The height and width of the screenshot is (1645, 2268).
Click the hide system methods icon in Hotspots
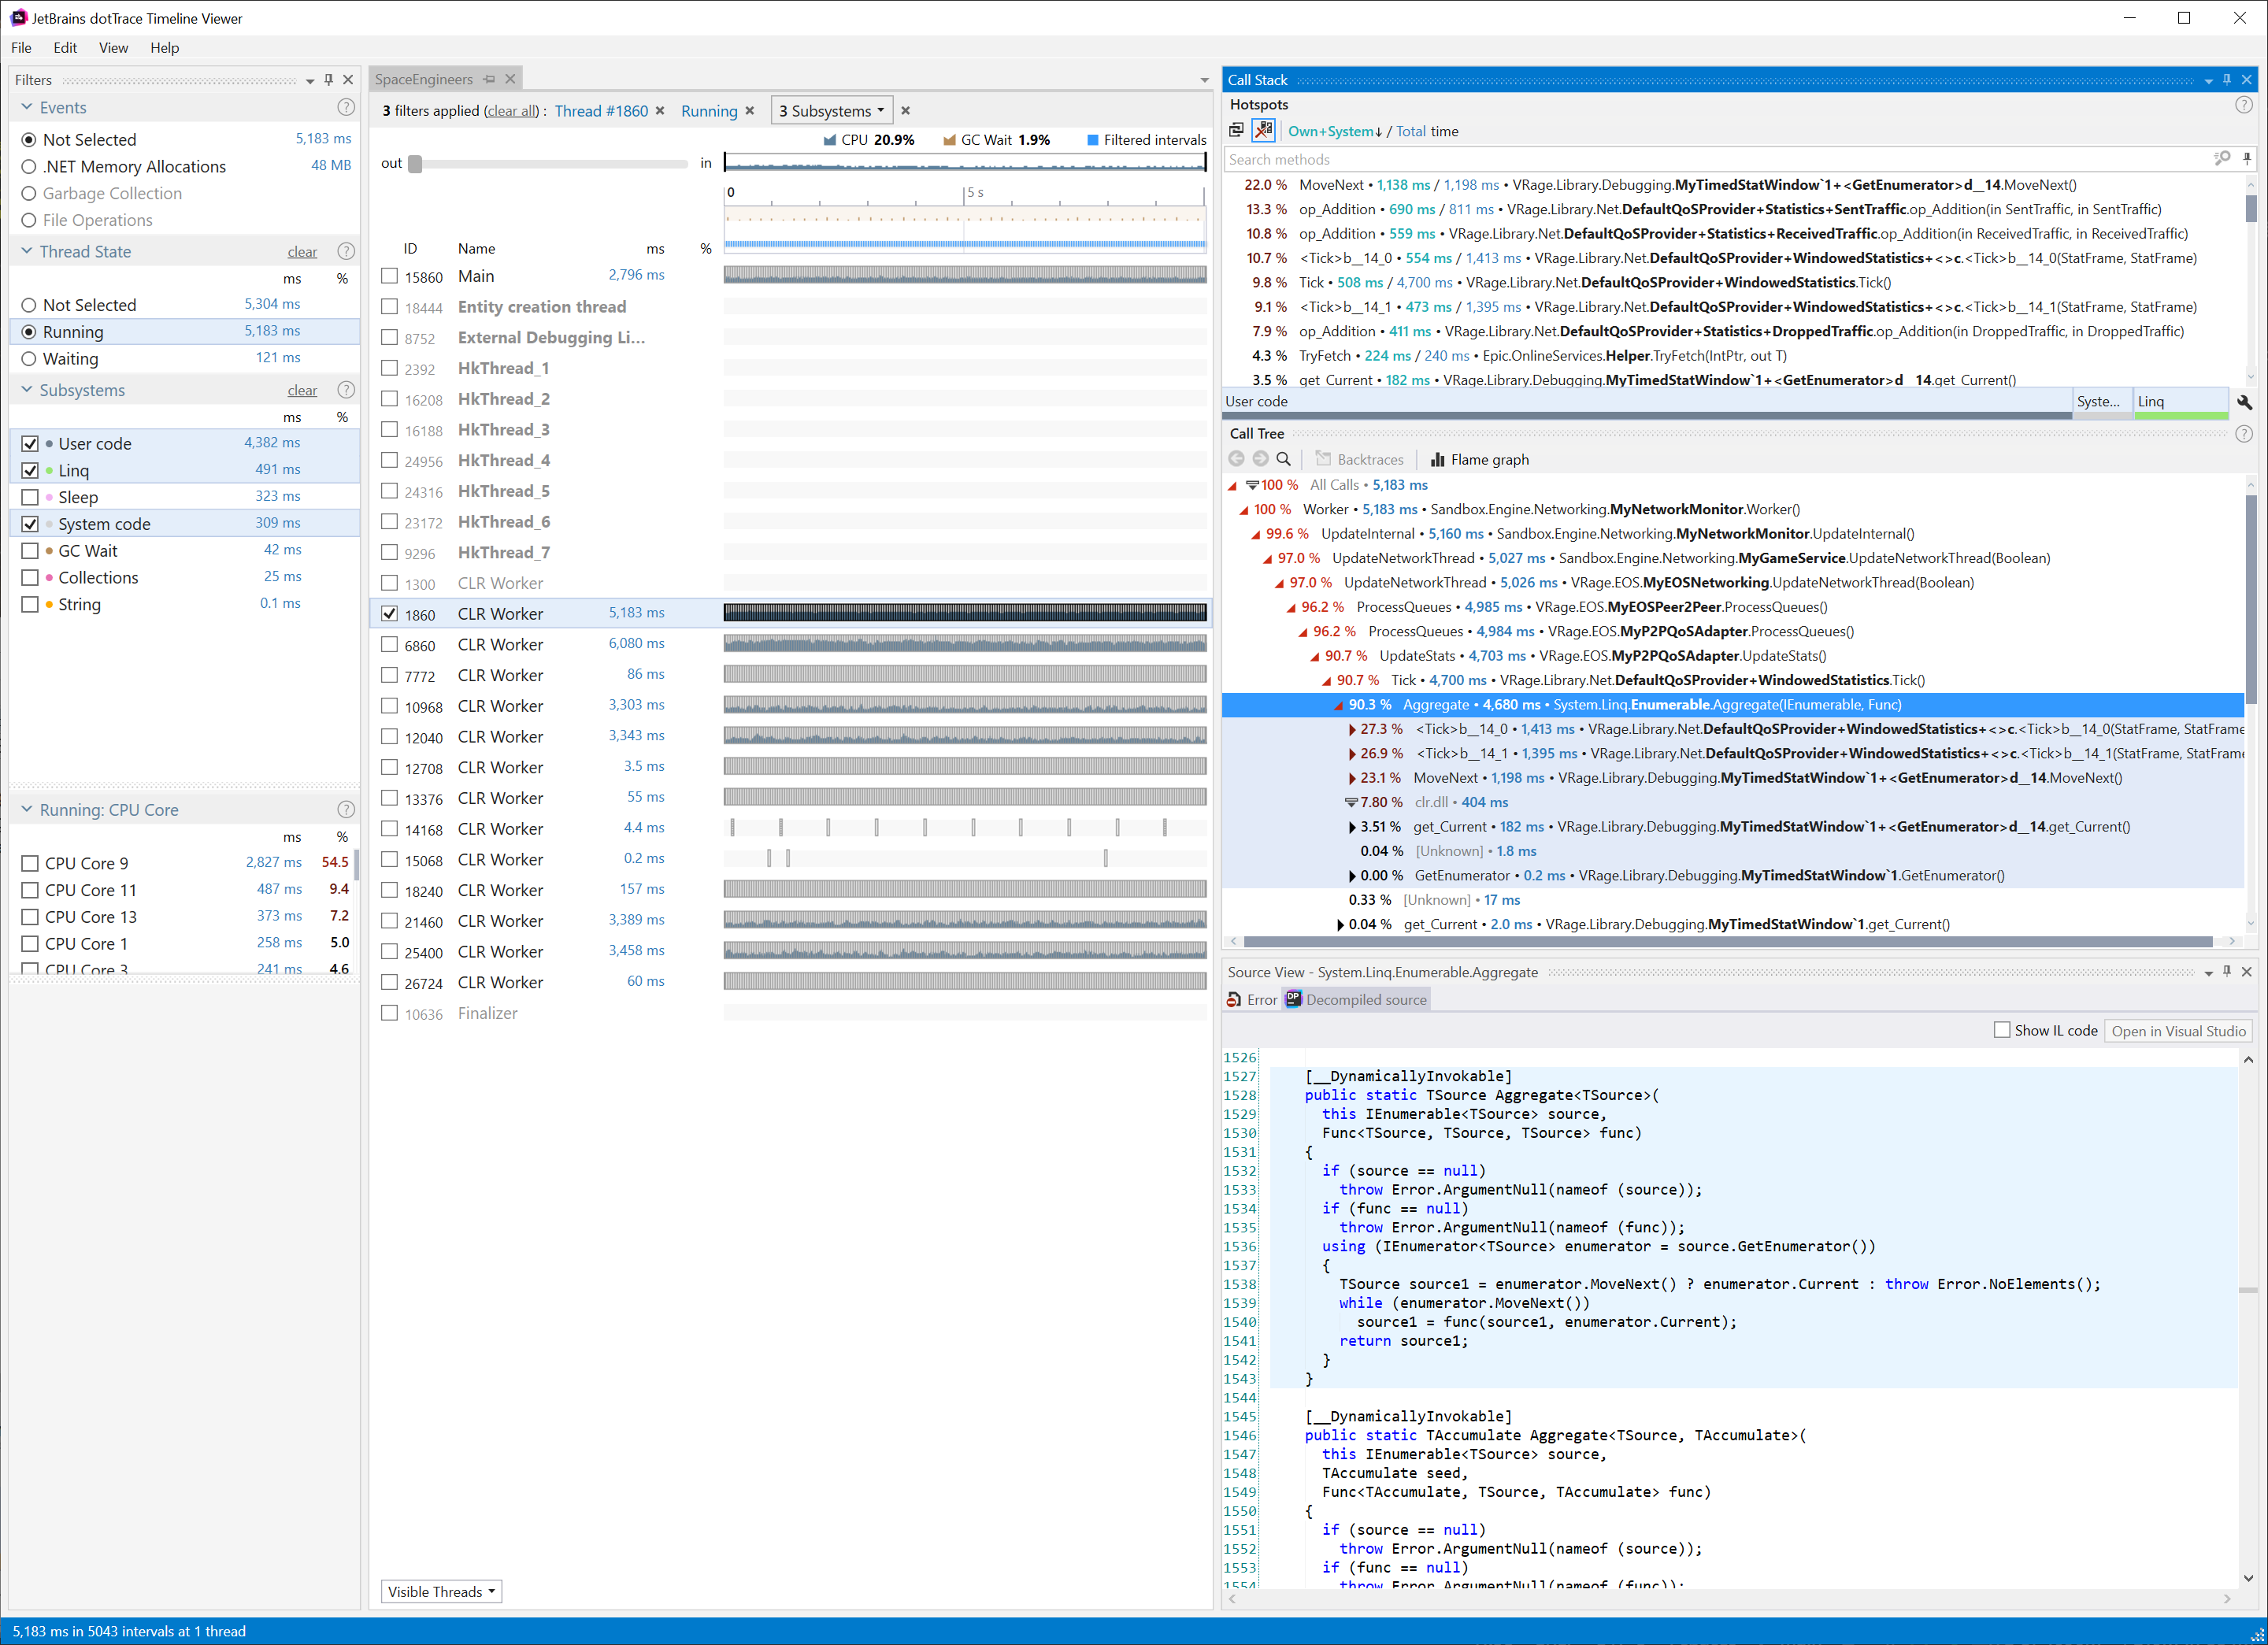(1263, 131)
